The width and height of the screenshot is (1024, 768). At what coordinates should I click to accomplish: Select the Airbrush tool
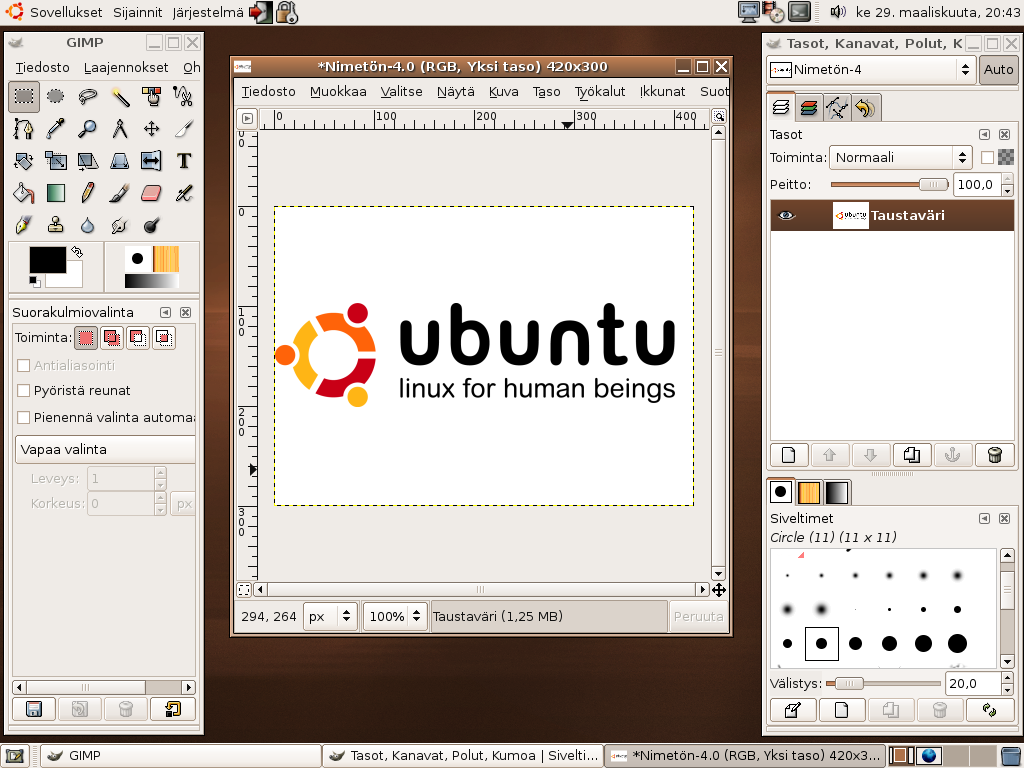point(184,193)
